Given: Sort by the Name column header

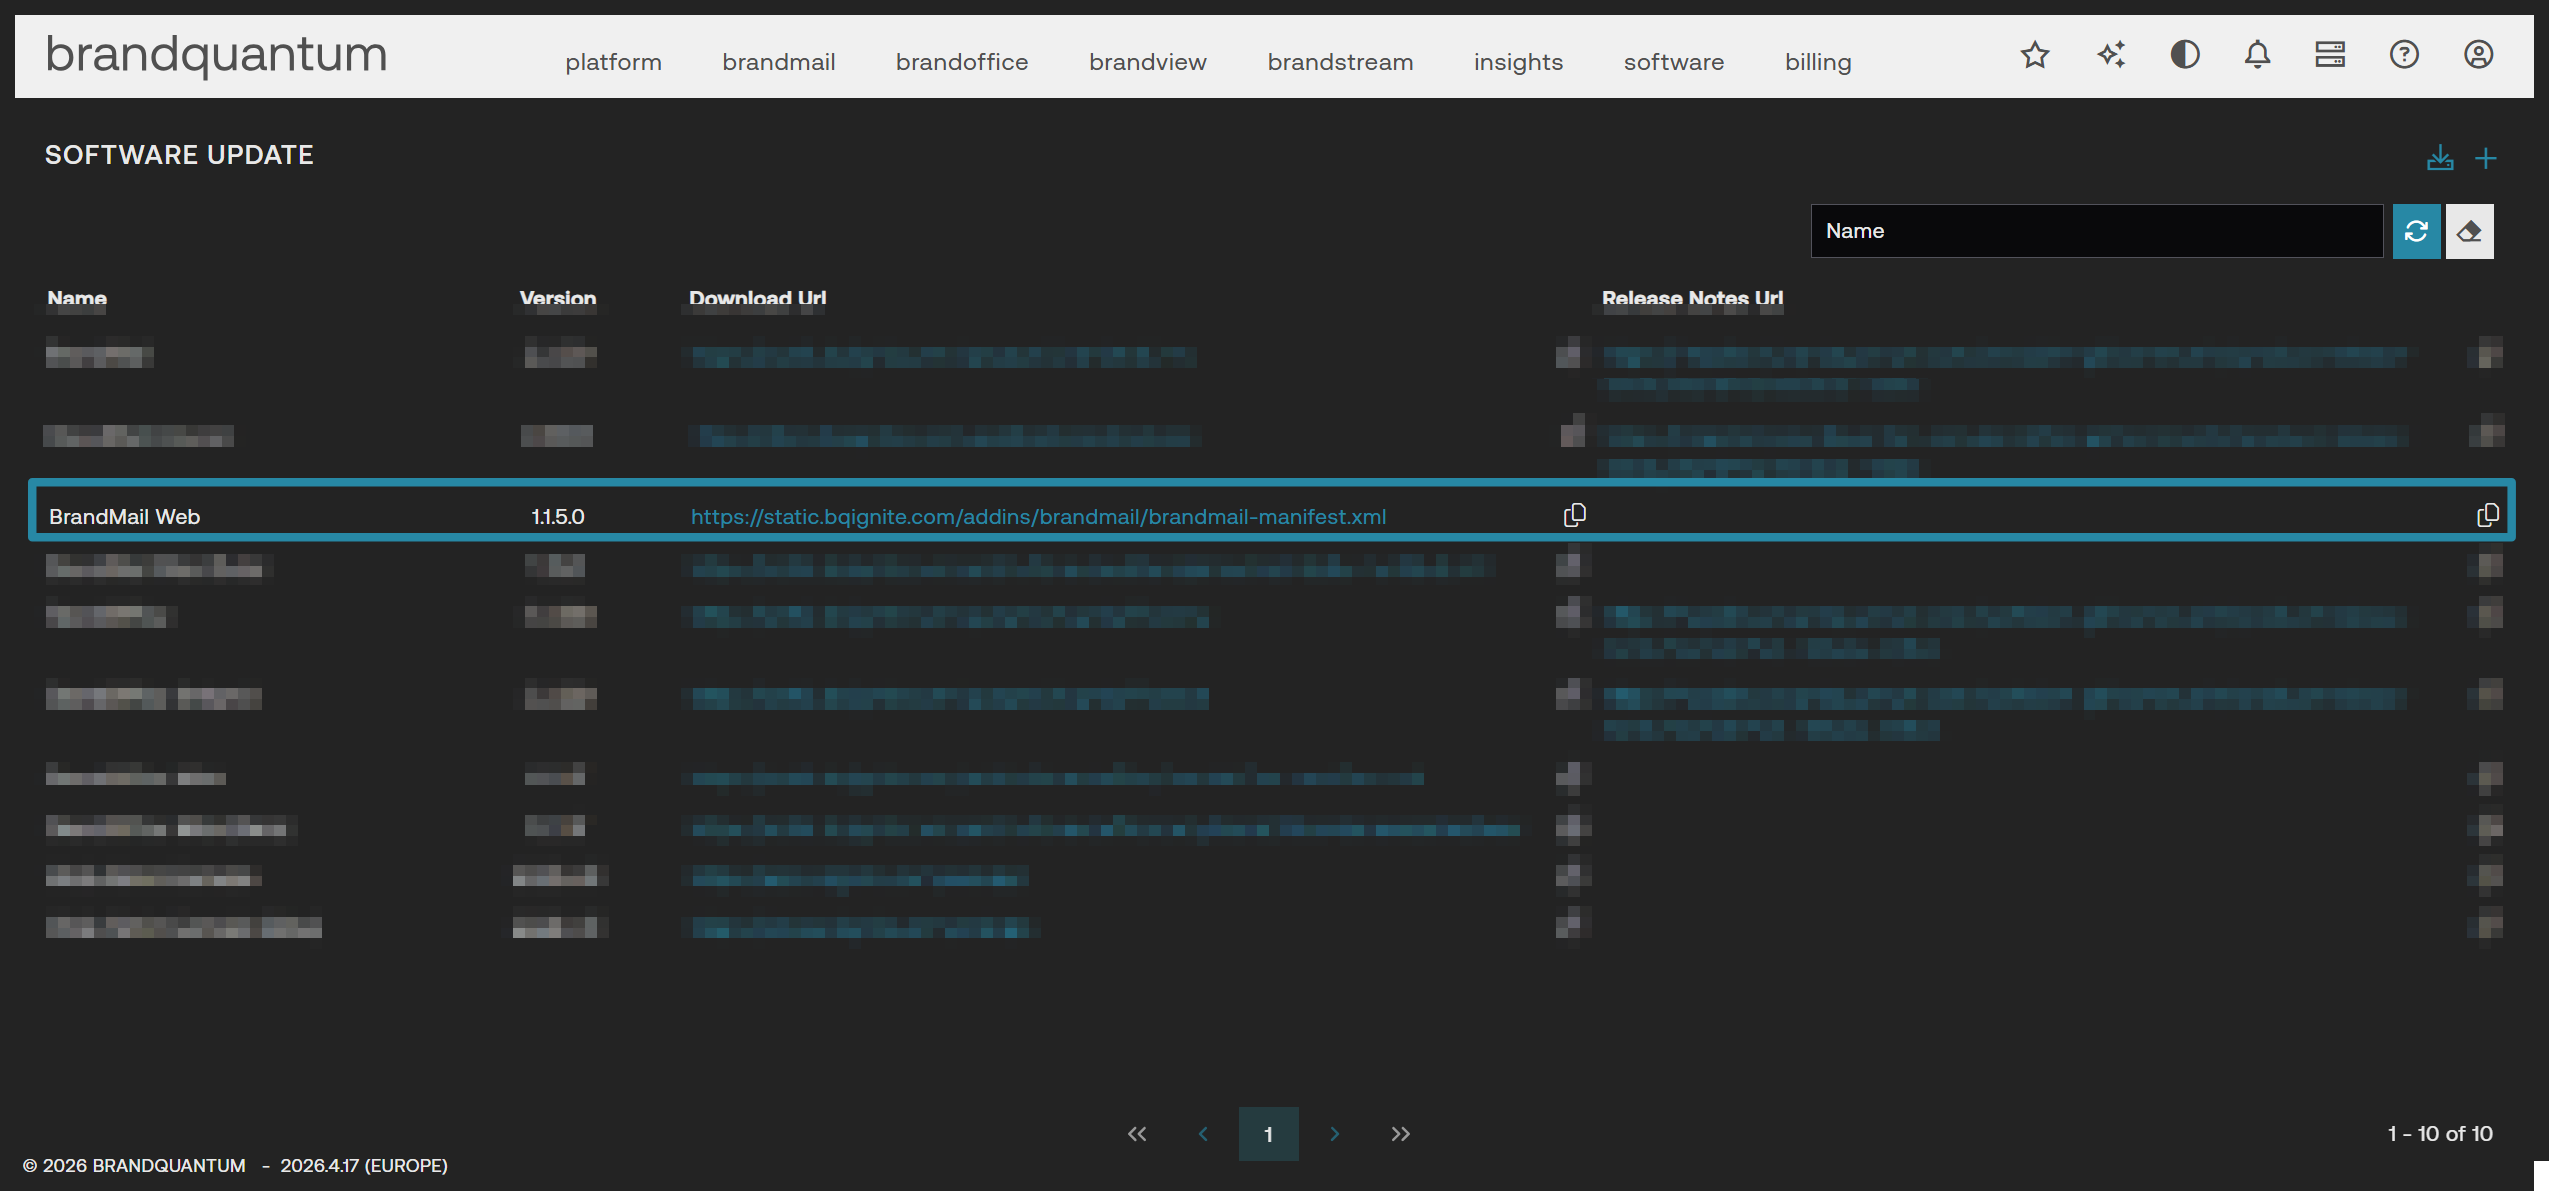Looking at the screenshot, I should pos(77,298).
